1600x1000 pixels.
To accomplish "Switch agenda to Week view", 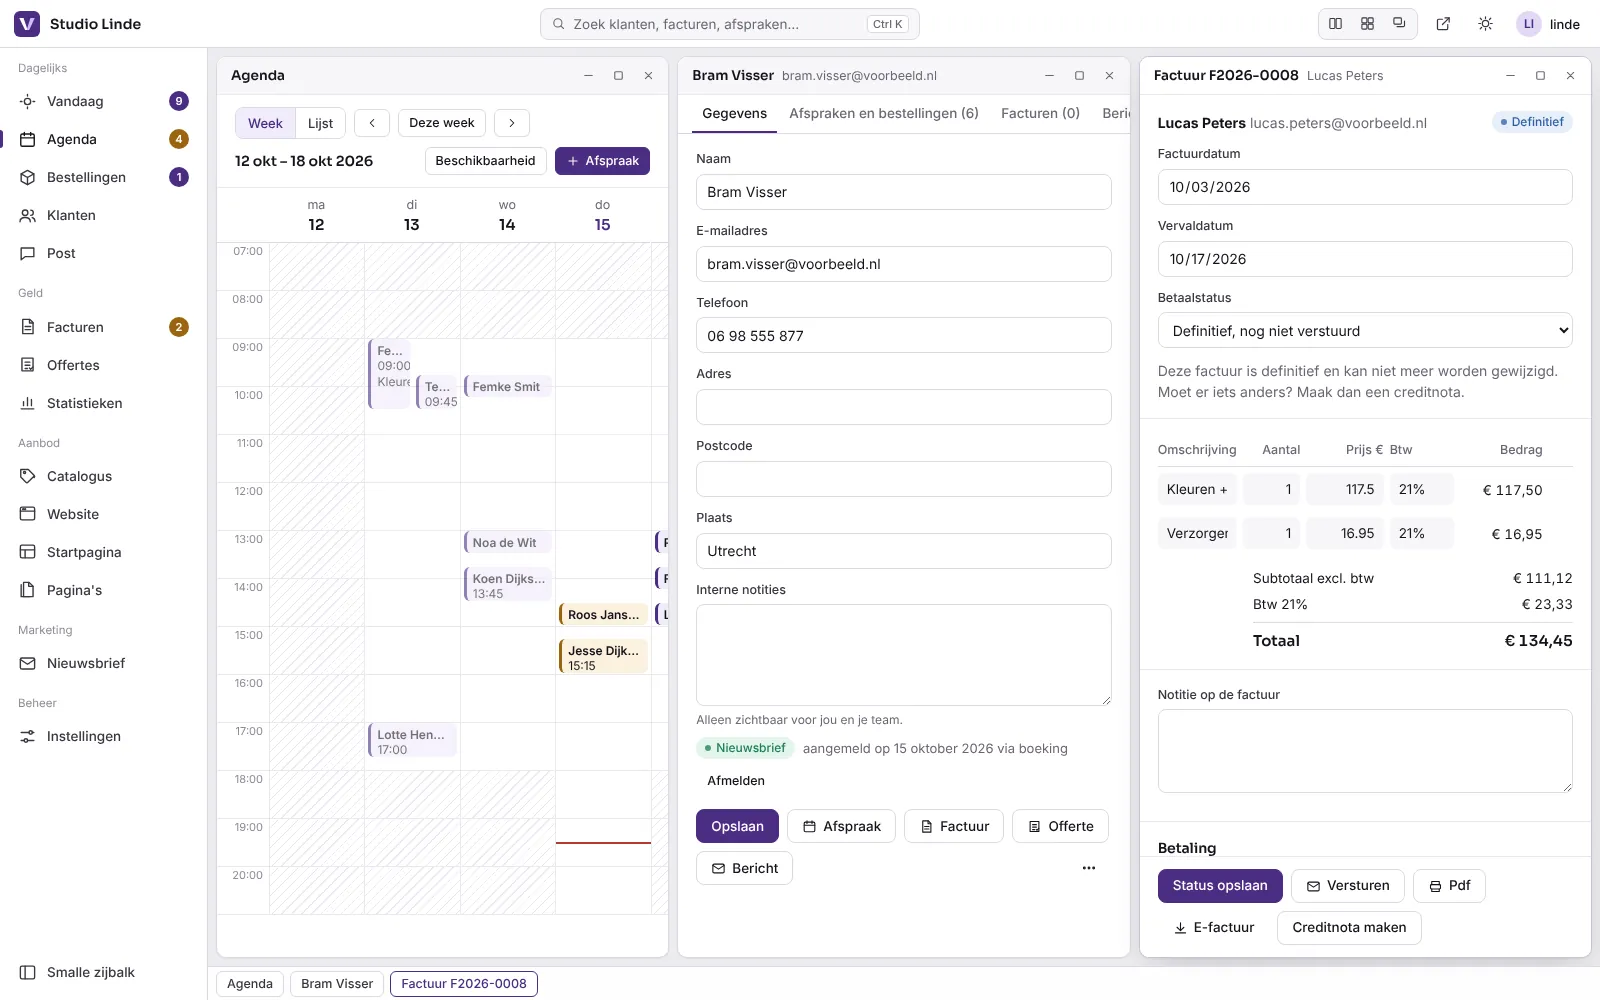I will click(x=265, y=123).
